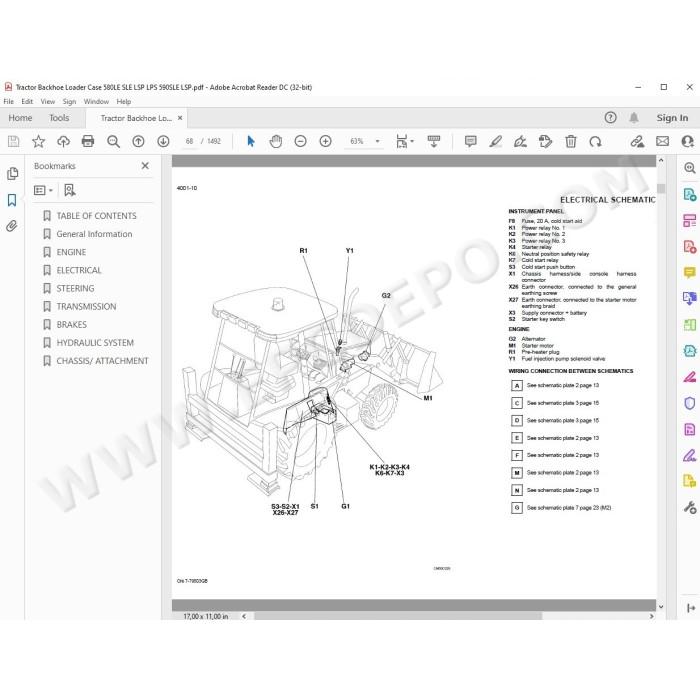Go to the next page with the down arrow

163,142
